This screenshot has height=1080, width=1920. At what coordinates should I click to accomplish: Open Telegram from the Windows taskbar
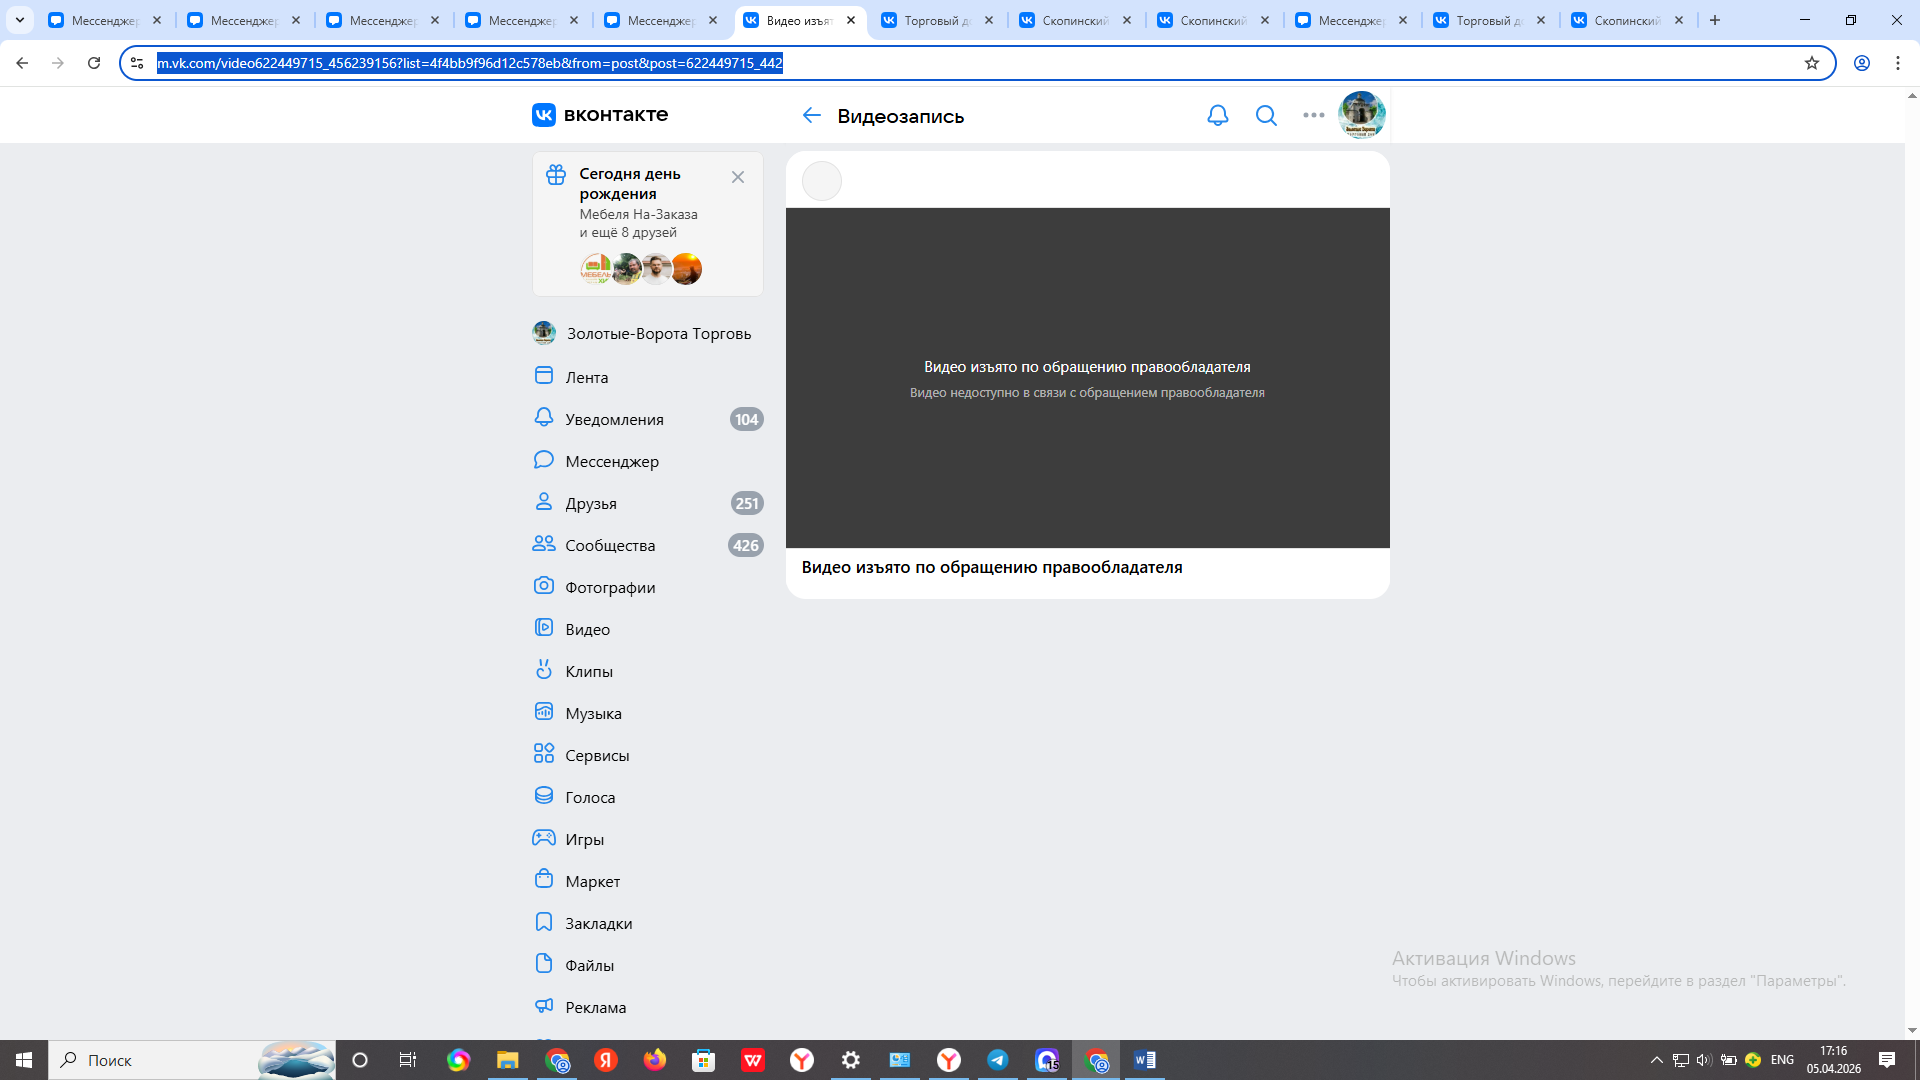coord(997,1060)
